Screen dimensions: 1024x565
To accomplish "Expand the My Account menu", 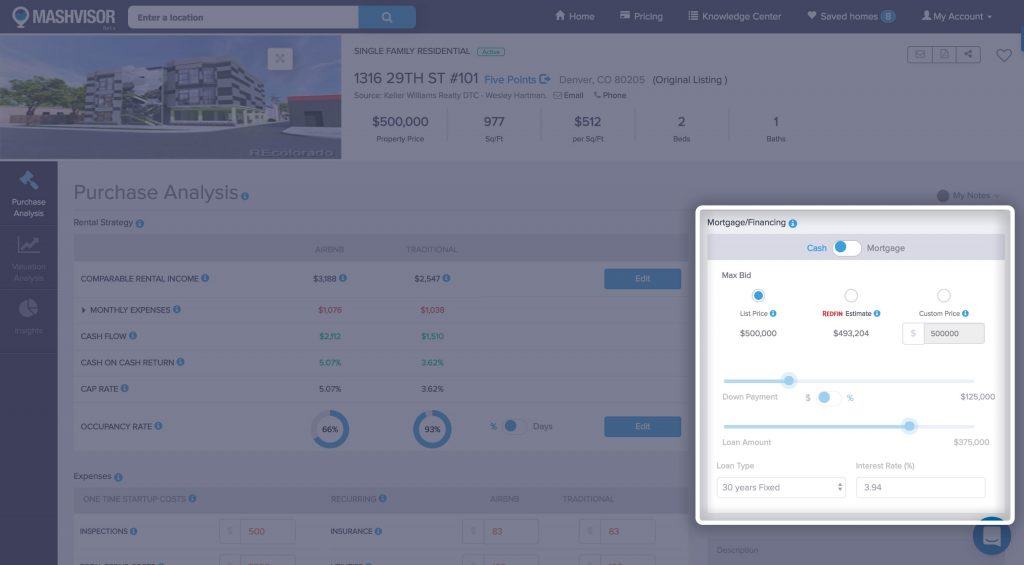I will pos(957,17).
